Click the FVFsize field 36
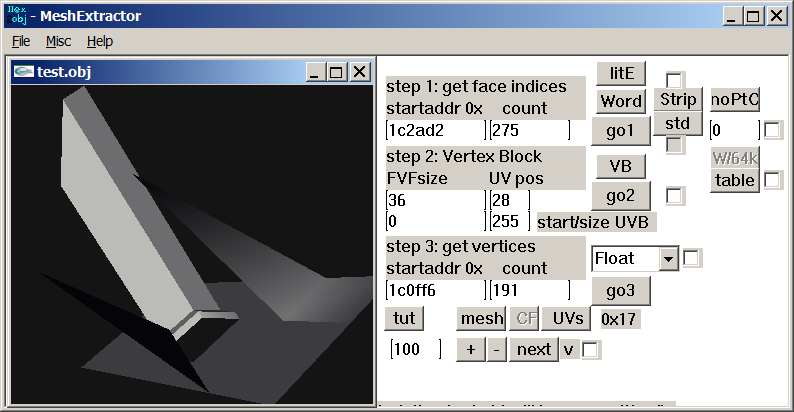 [435, 200]
